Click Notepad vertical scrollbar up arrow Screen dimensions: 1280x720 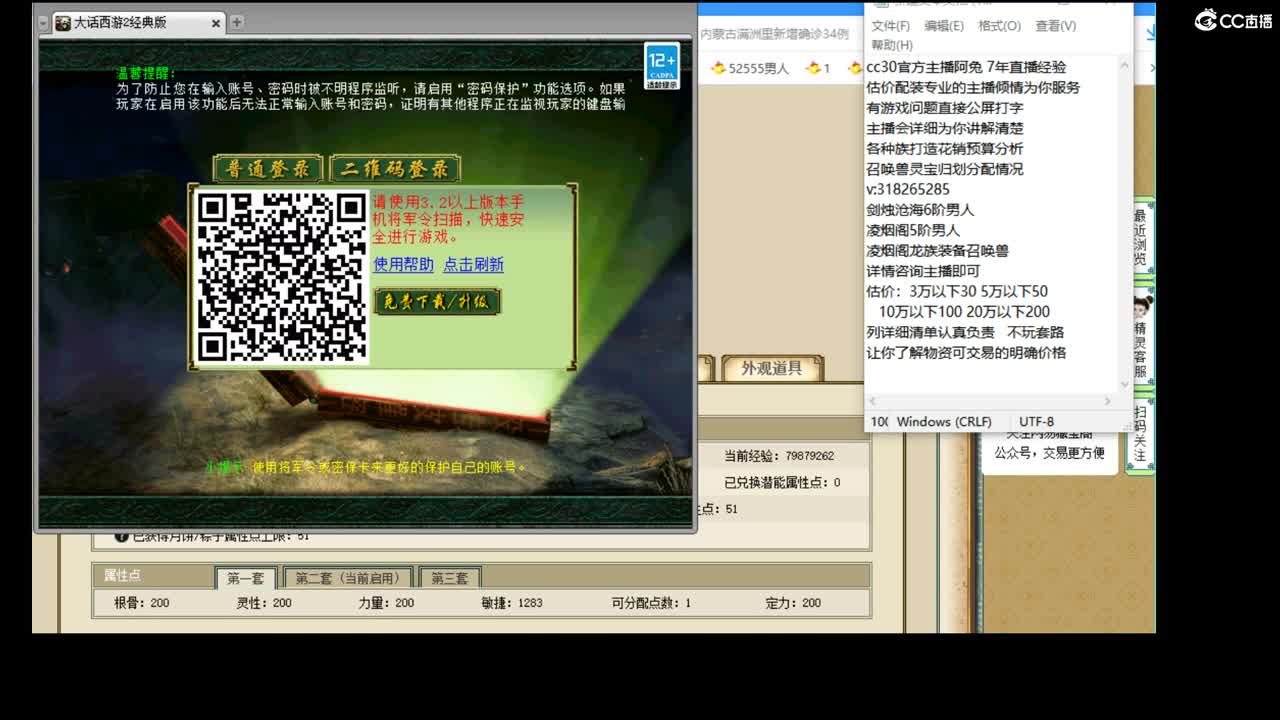[1124, 66]
